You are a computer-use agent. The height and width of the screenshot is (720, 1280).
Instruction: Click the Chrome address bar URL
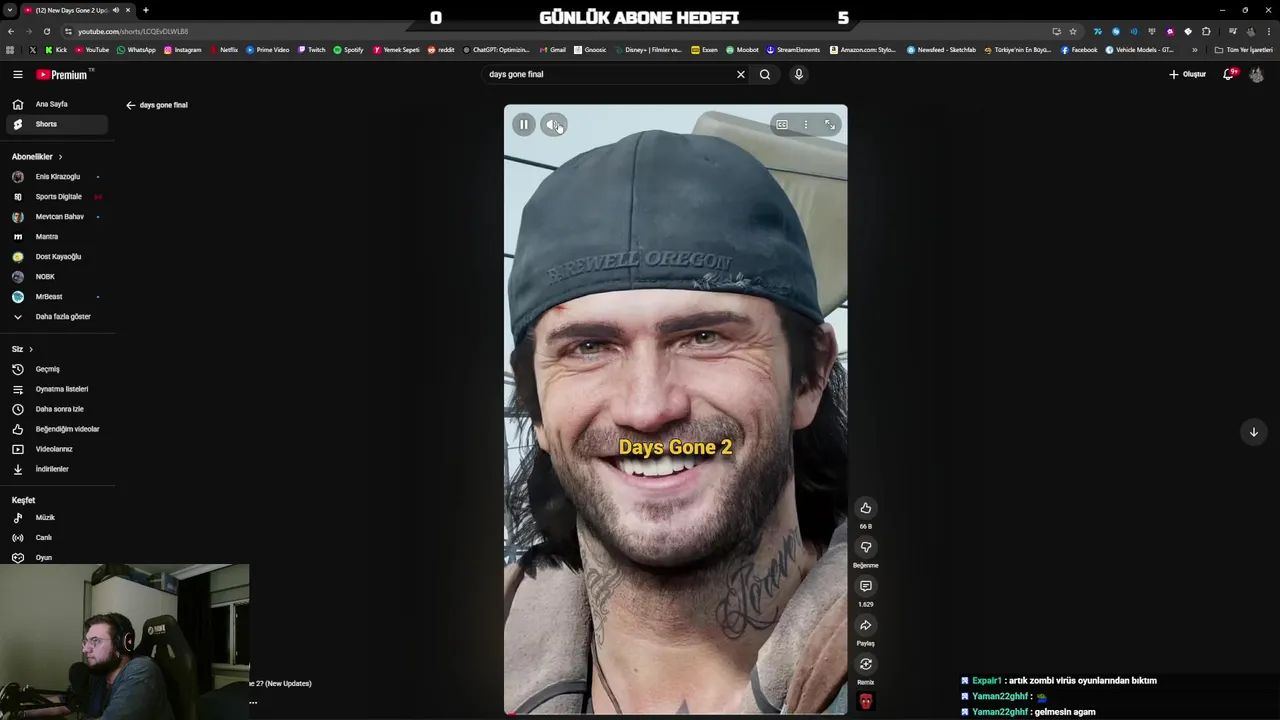point(133,31)
